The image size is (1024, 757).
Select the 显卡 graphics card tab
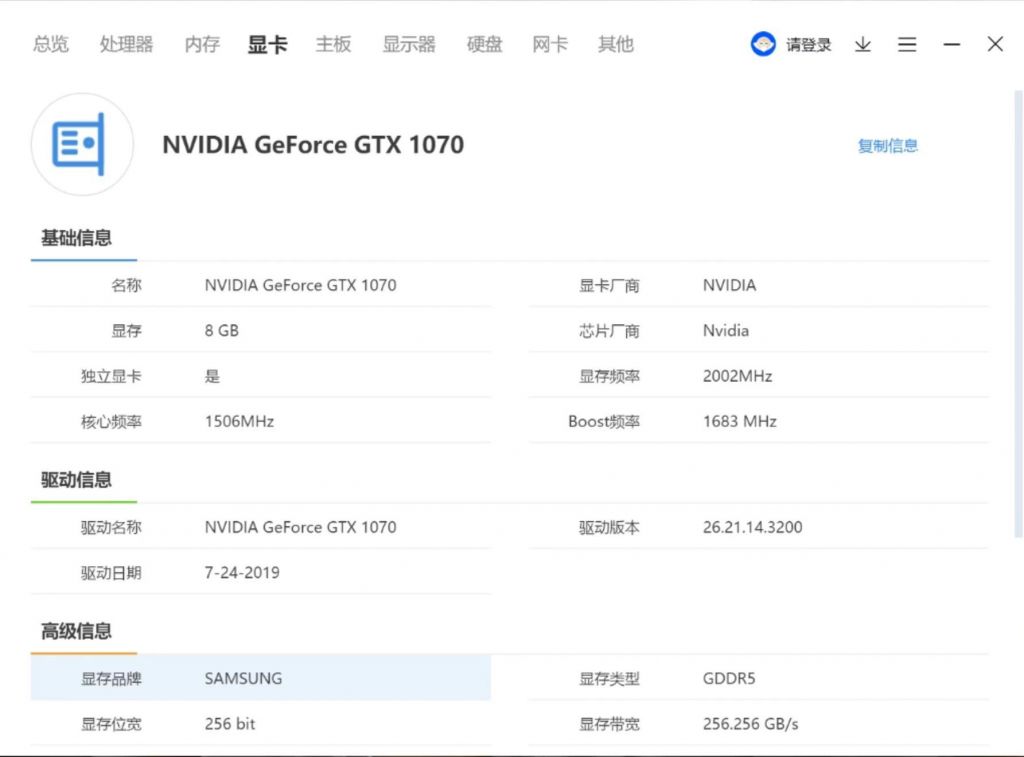(266, 44)
